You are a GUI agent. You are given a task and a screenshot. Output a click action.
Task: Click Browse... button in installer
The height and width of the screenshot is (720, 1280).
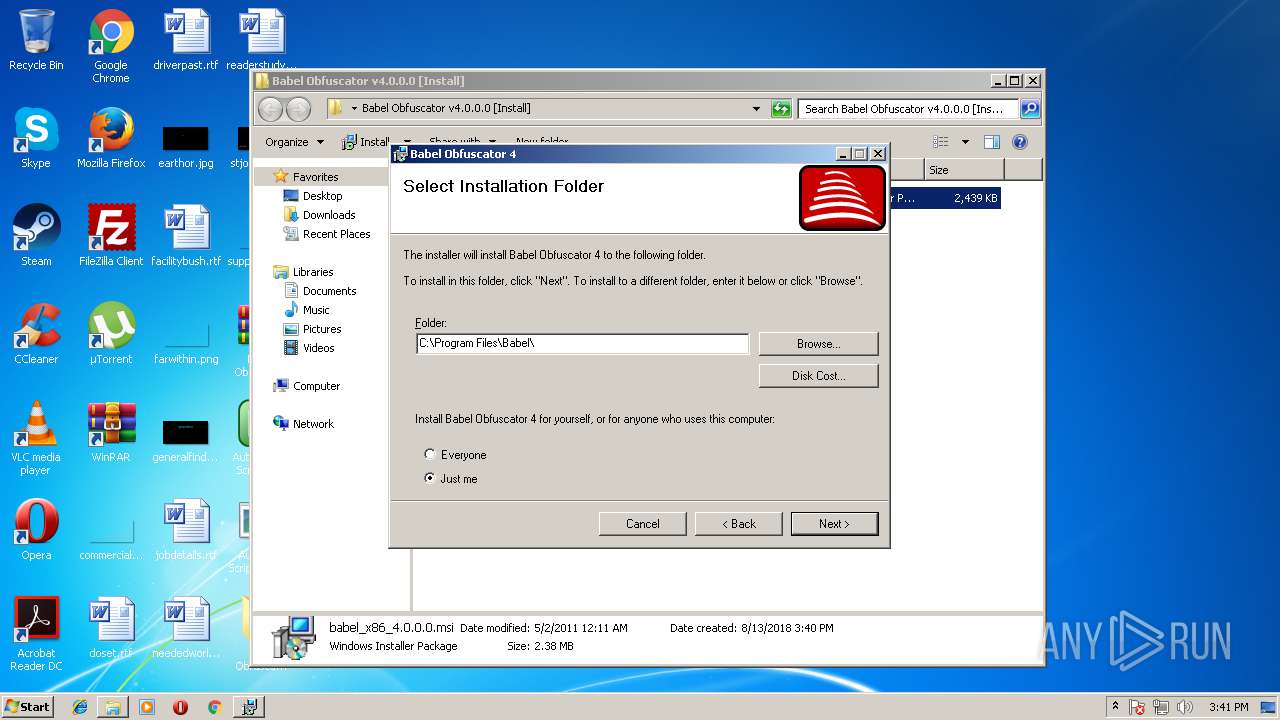(818, 343)
